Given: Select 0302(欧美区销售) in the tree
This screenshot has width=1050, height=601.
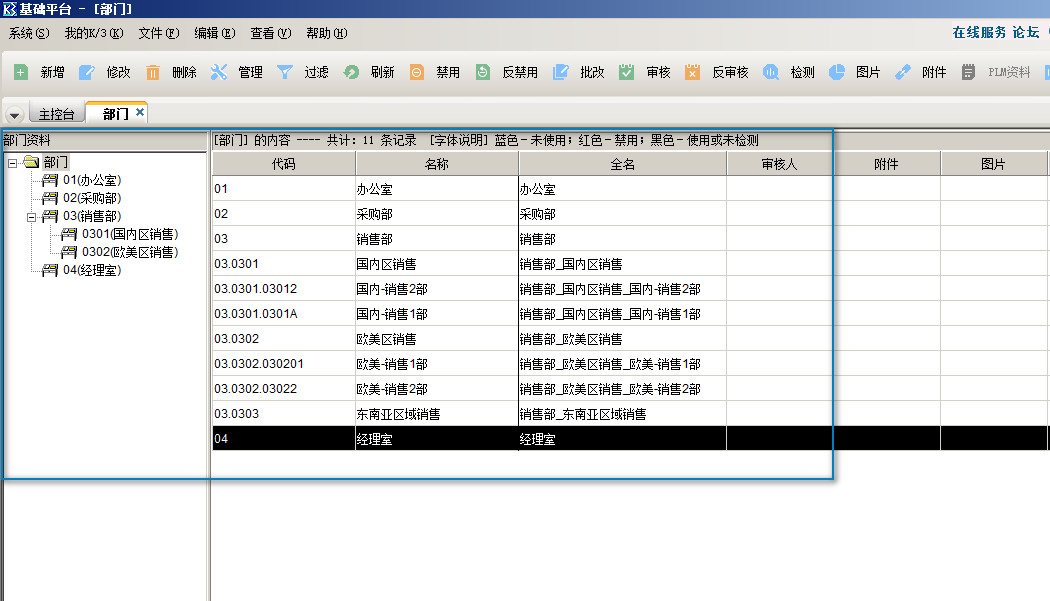Looking at the screenshot, I should pyautogui.click(x=129, y=252).
